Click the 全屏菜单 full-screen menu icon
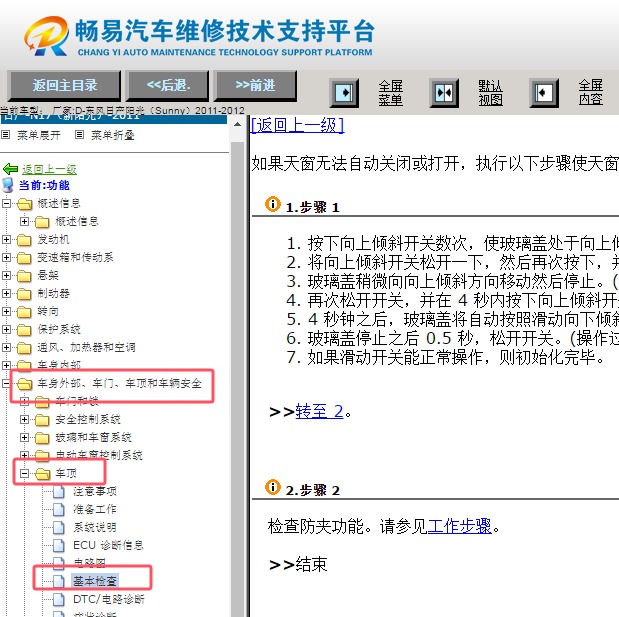This screenshot has height=617, width=619. click(344, 93)
